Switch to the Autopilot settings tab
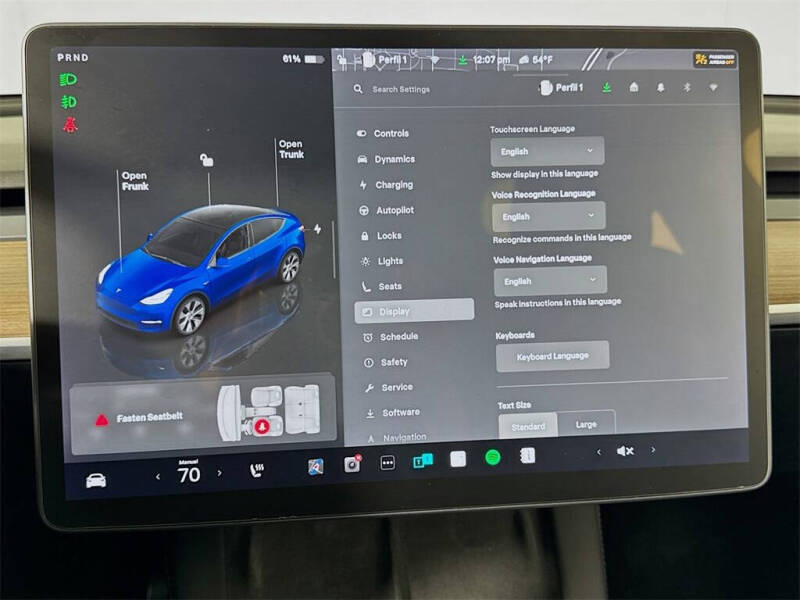The width and height of the screenshot is (800, 600). tap(391, 210)
